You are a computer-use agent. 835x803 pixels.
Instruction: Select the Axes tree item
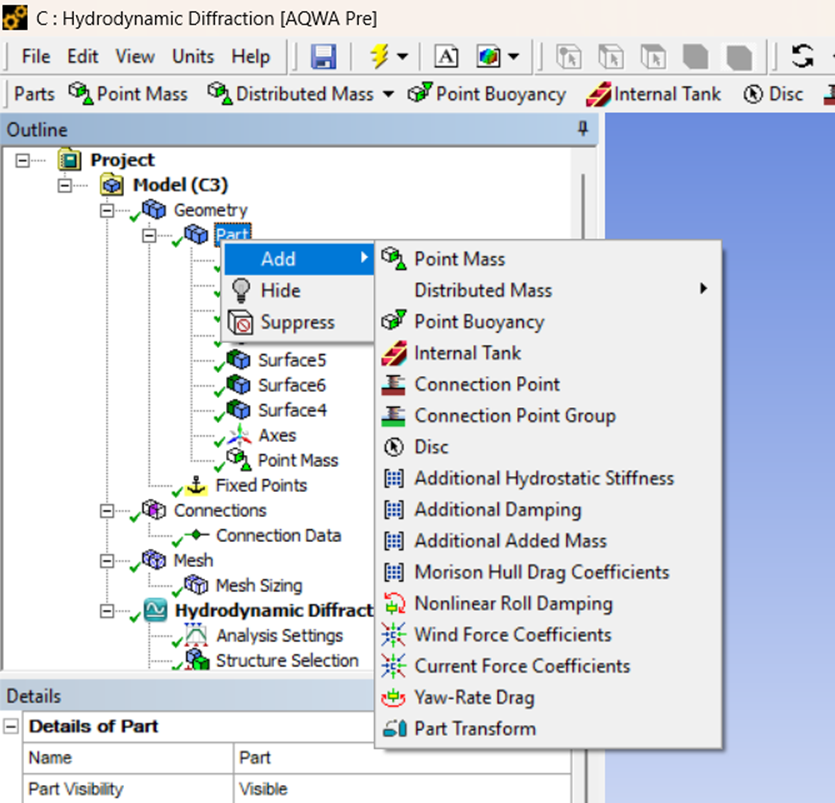point(277,436)
